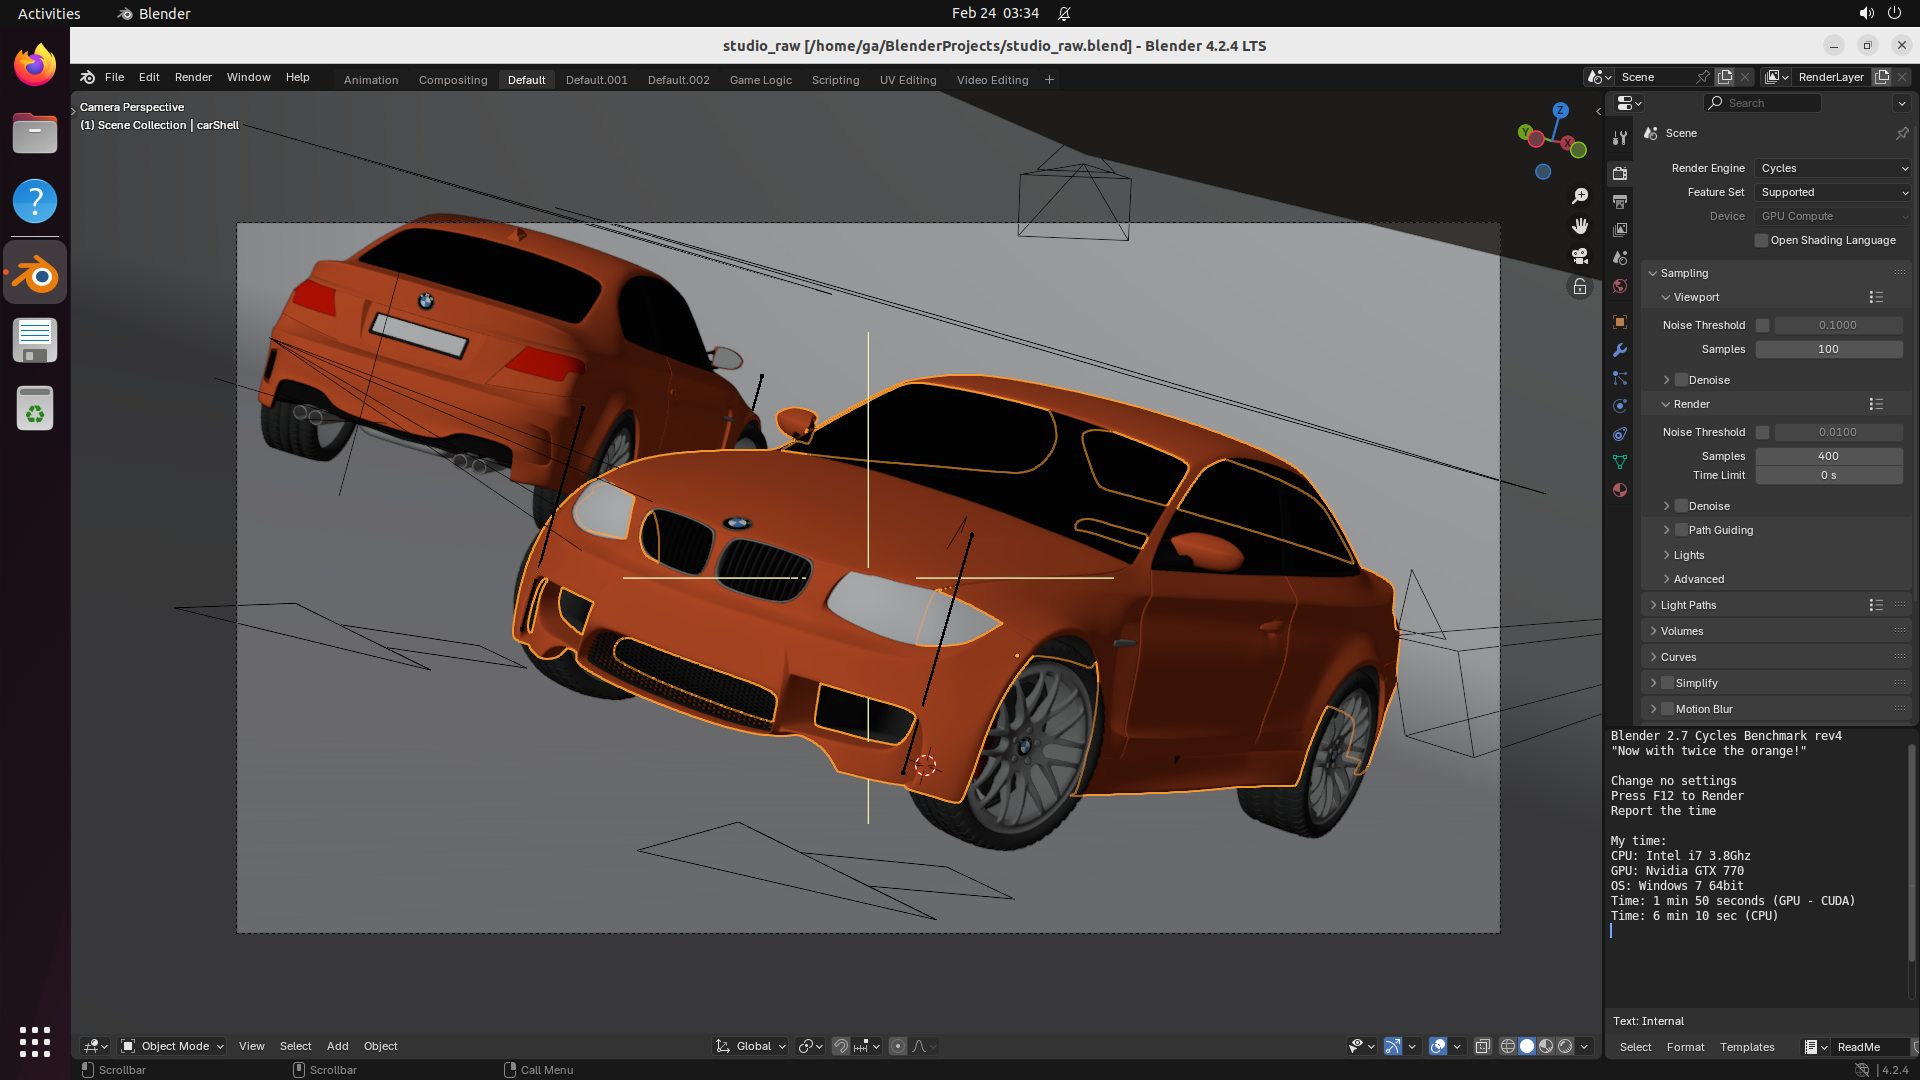Toggle camera view lock padlock icon
Image resolution: width=1920 pixels, height=1080 pixels.
[1580, 287]
